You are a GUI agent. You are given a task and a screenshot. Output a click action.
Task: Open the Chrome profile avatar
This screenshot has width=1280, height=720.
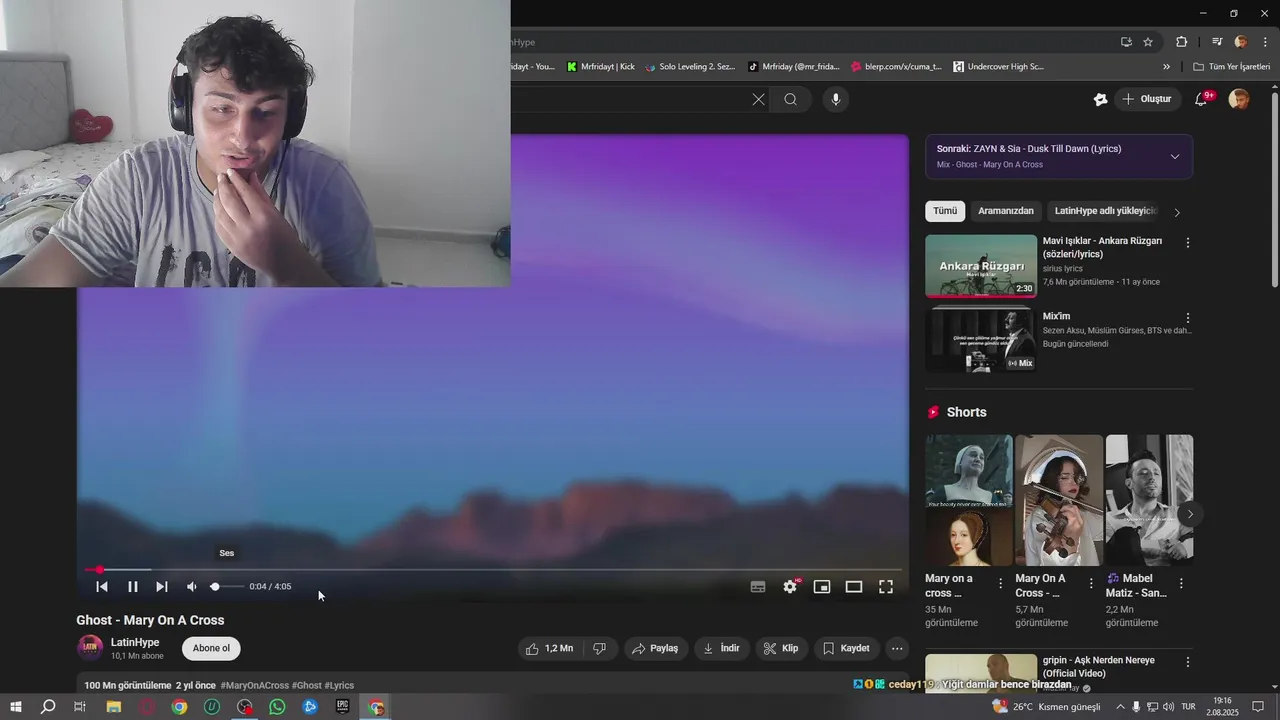[x=1241, y=42]
